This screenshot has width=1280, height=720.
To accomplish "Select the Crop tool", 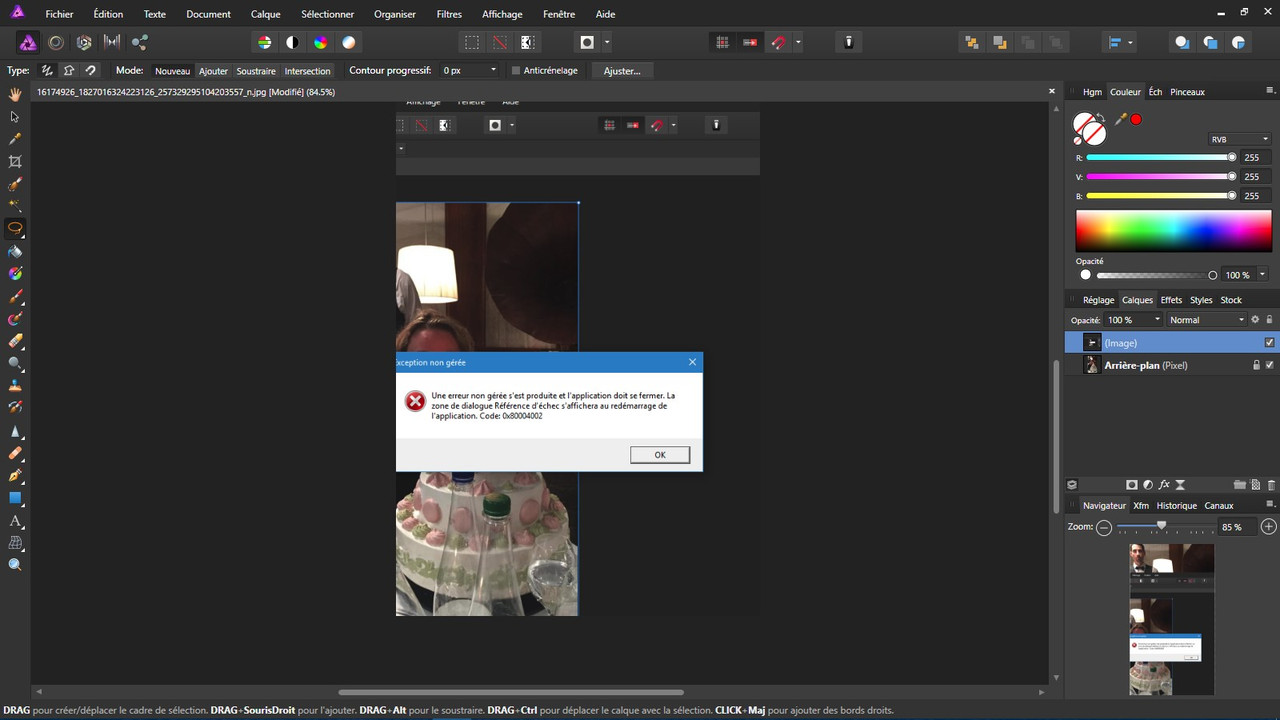I will [x=15, y=161].
